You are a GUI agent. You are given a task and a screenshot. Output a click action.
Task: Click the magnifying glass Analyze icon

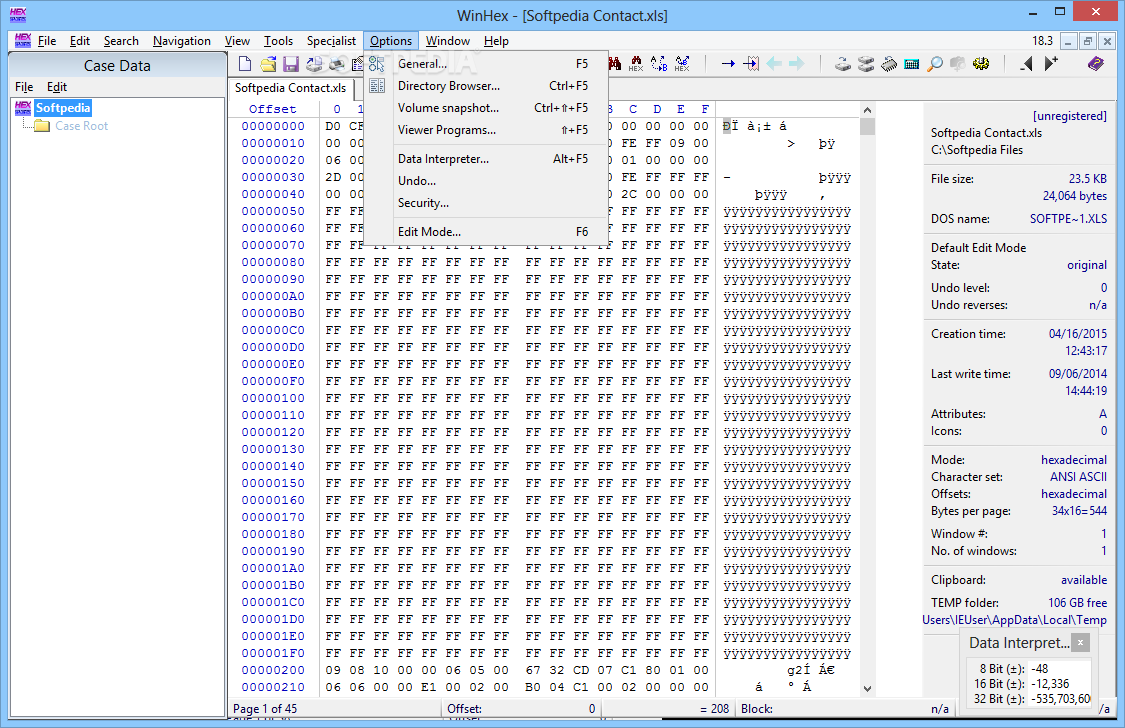coord(935,64)
